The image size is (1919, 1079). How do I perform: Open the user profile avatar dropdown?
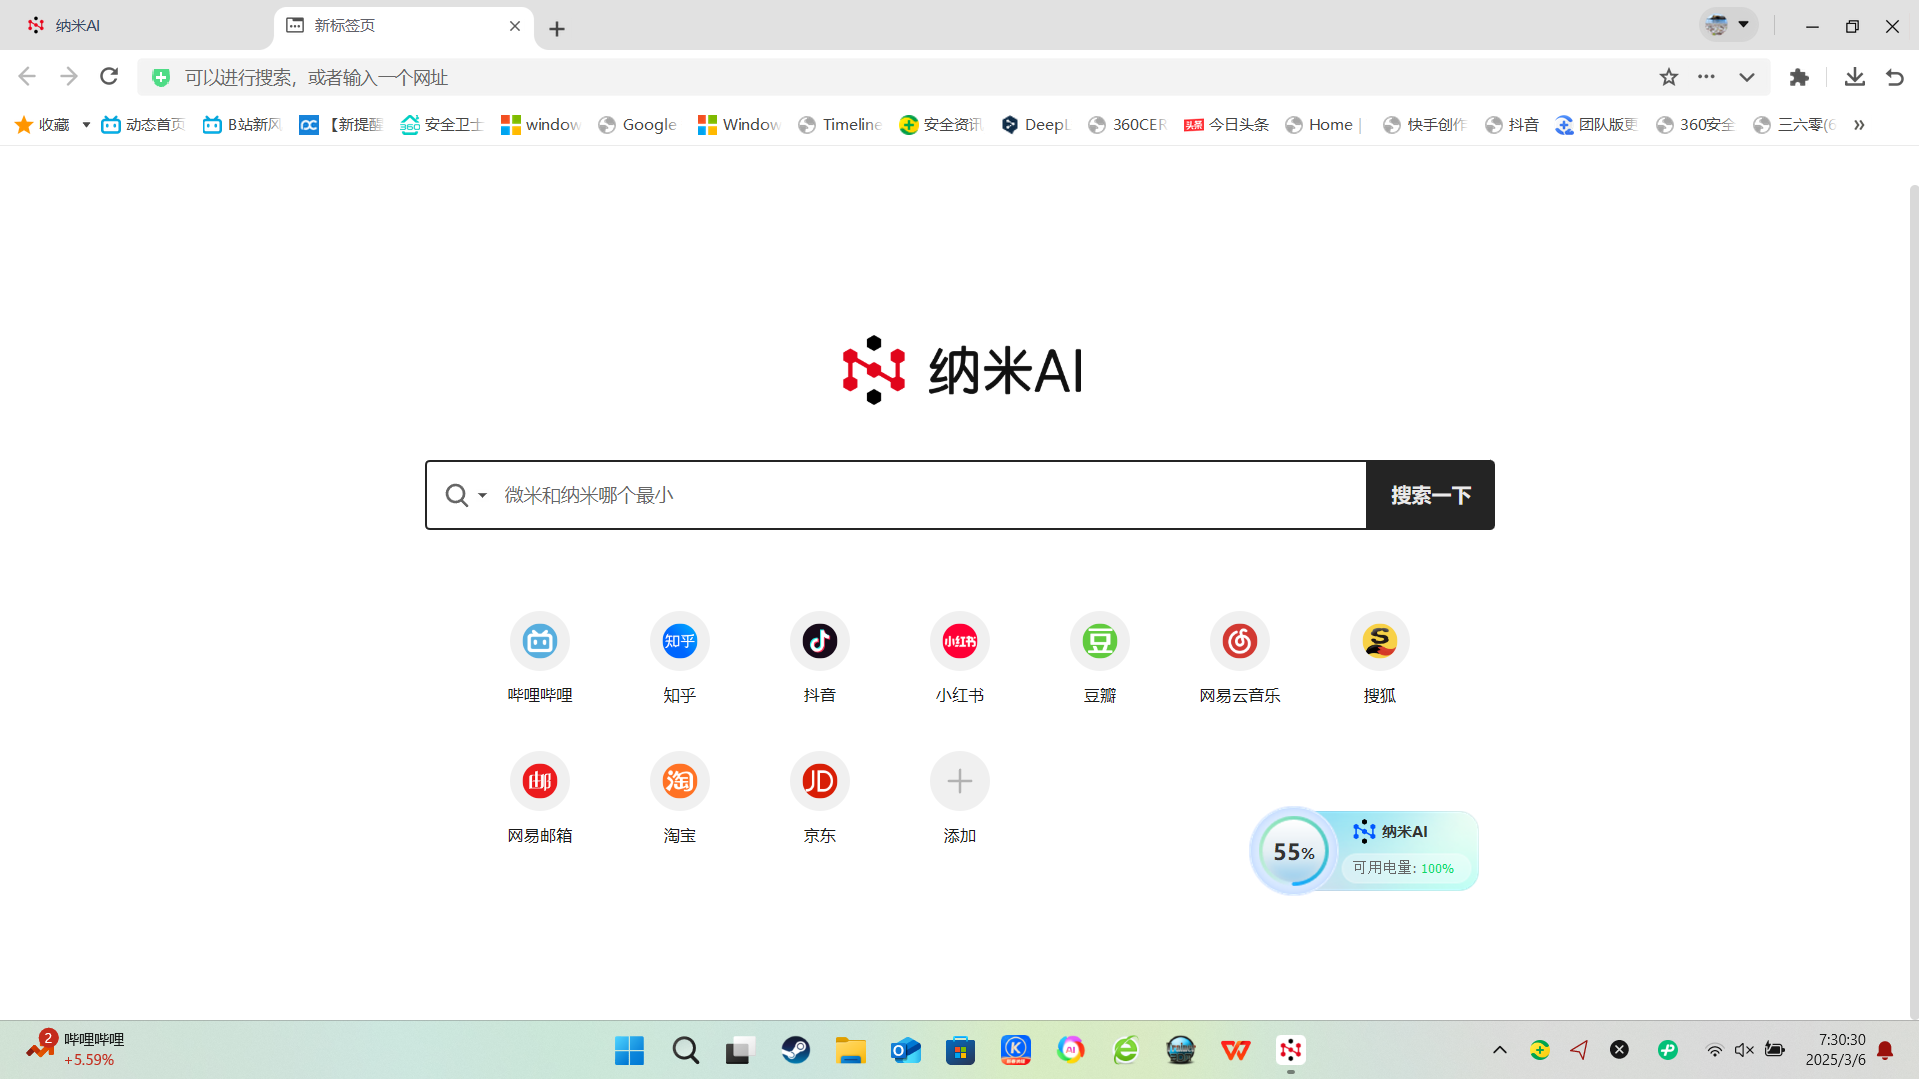click(x=1728, y=25)
